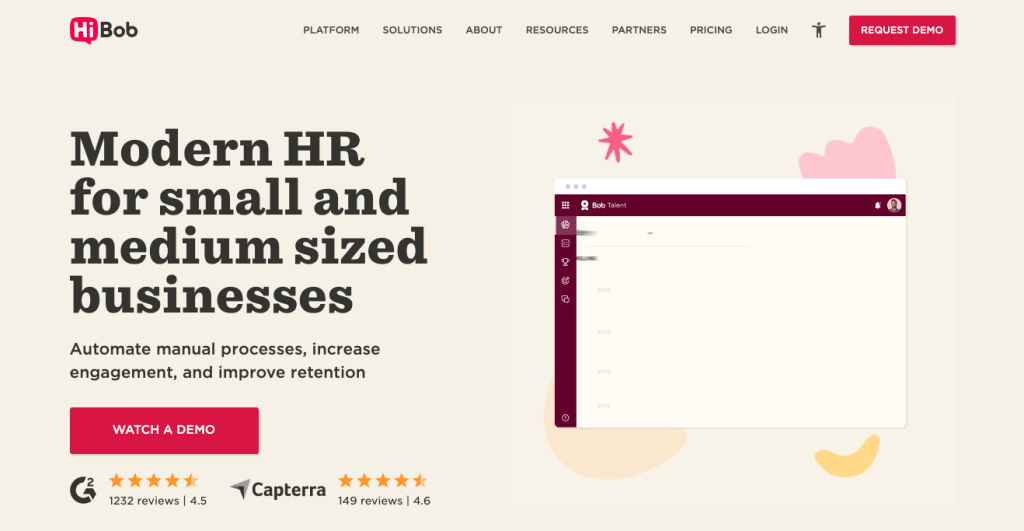The height and width of the screenshot is (531, 1024).
Task: Select the top highlighted sidebar icon
Action: click(x=565, y=225)
